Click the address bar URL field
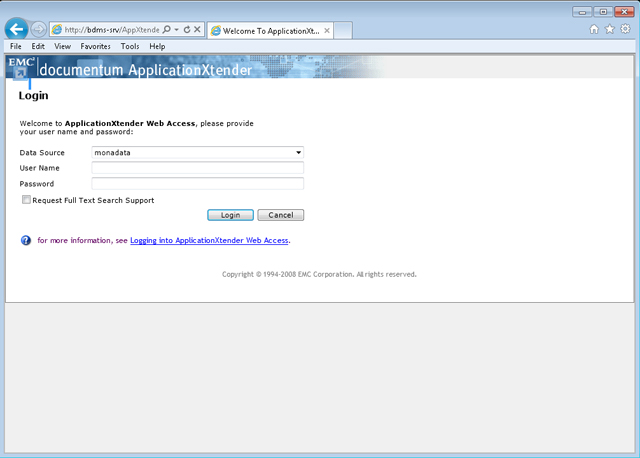 tap(112, 30)
